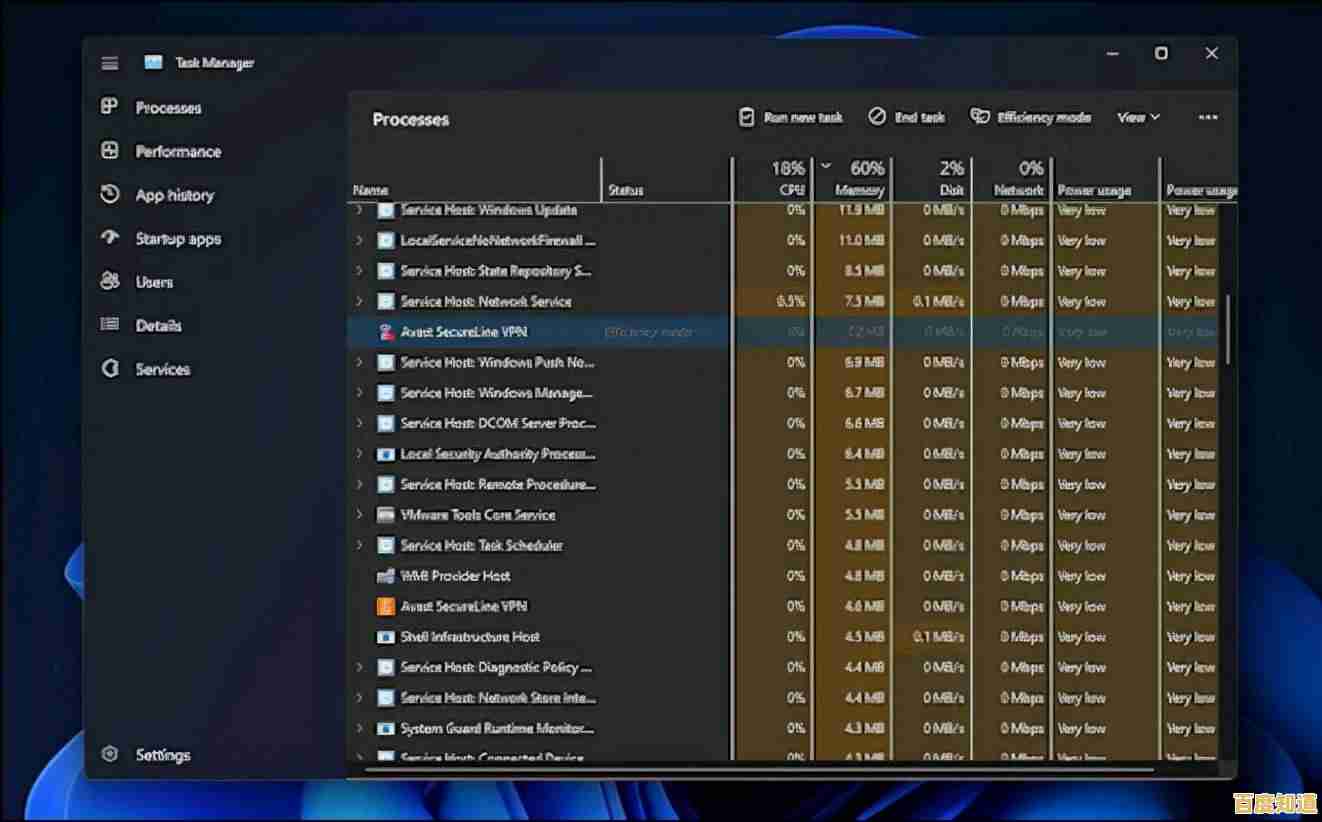Click the End task button
This screenshot has height=822, width=1322.
click(x=906, y=117)
